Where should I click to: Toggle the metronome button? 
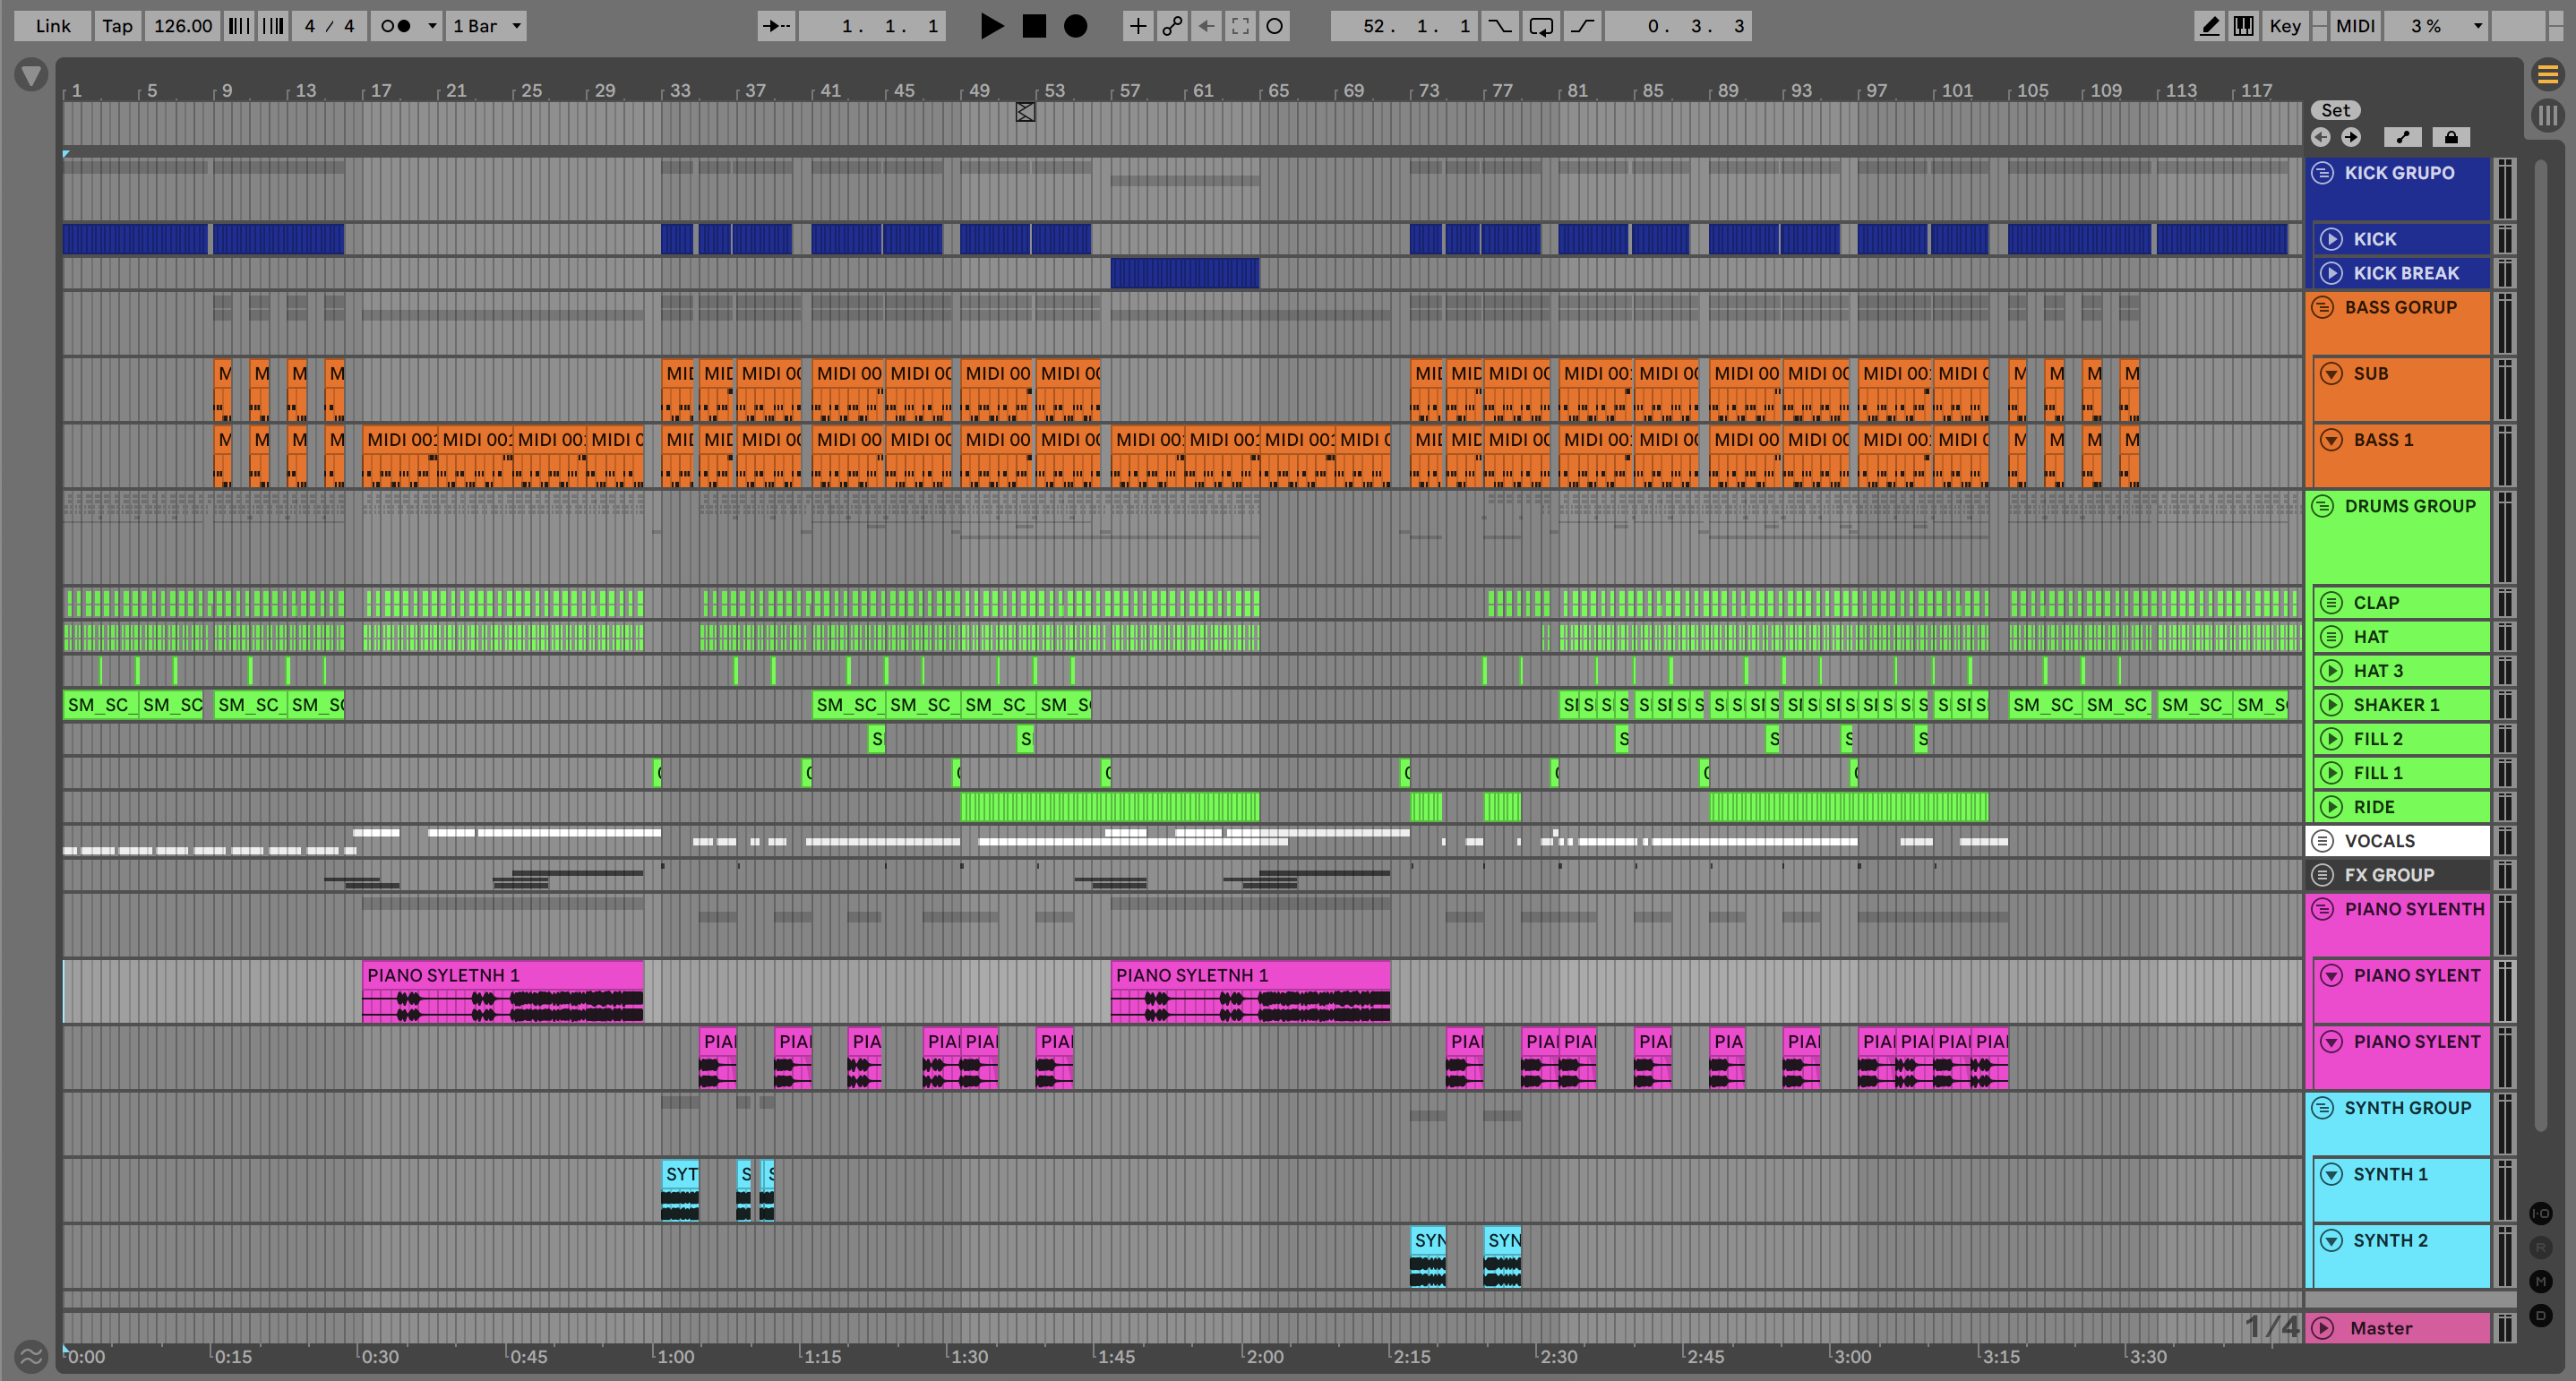397,26
